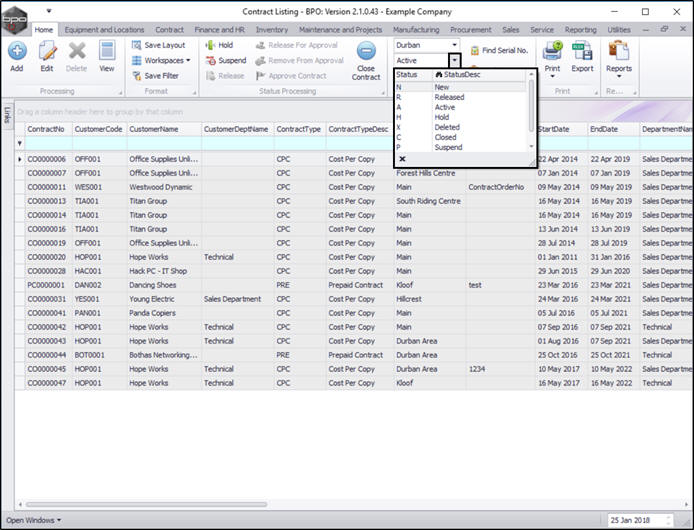Open the Service ribbon tab
Viewport: 694px width, 530px height.
(542, 30)
